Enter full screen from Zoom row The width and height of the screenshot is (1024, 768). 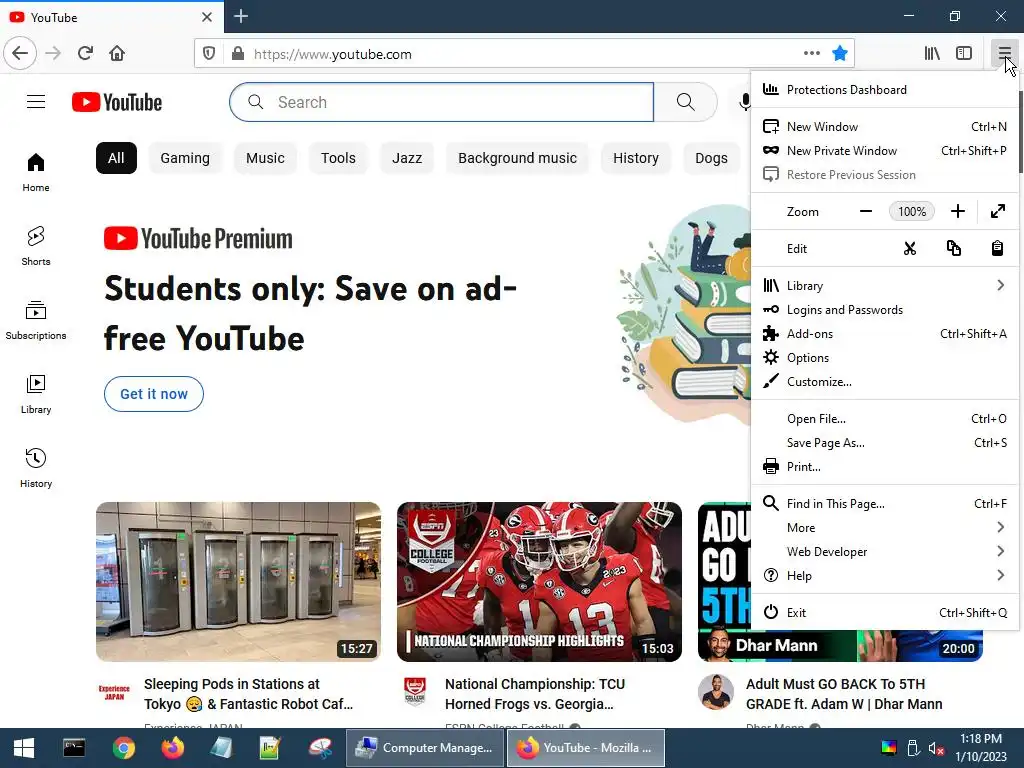[x=998, y=211]
